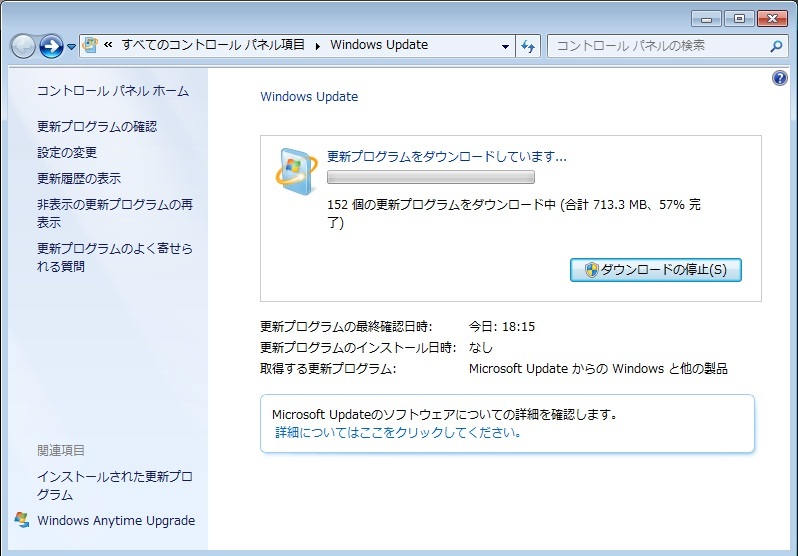Open 更新履歴の表示 link
Viewport: 798px width, 556px height.
(79, 178)
